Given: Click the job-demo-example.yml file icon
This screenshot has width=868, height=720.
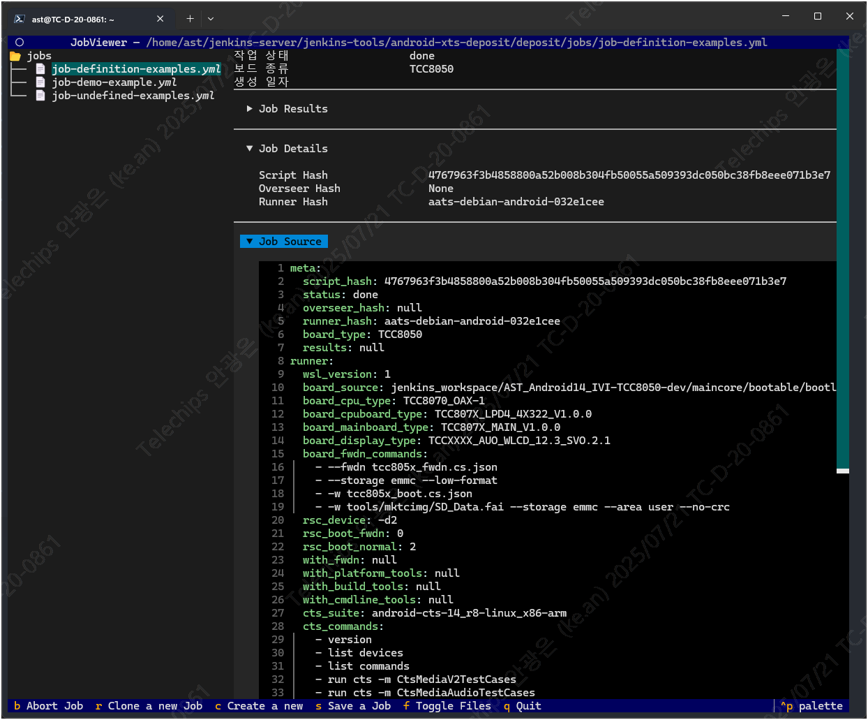Looking at the screenshot, I should pos(41,82).
